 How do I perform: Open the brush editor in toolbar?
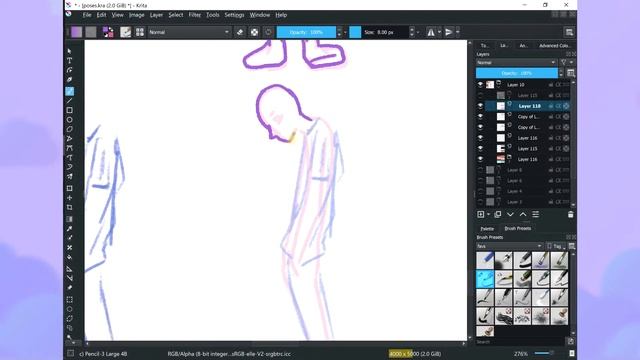coord(125,32)
